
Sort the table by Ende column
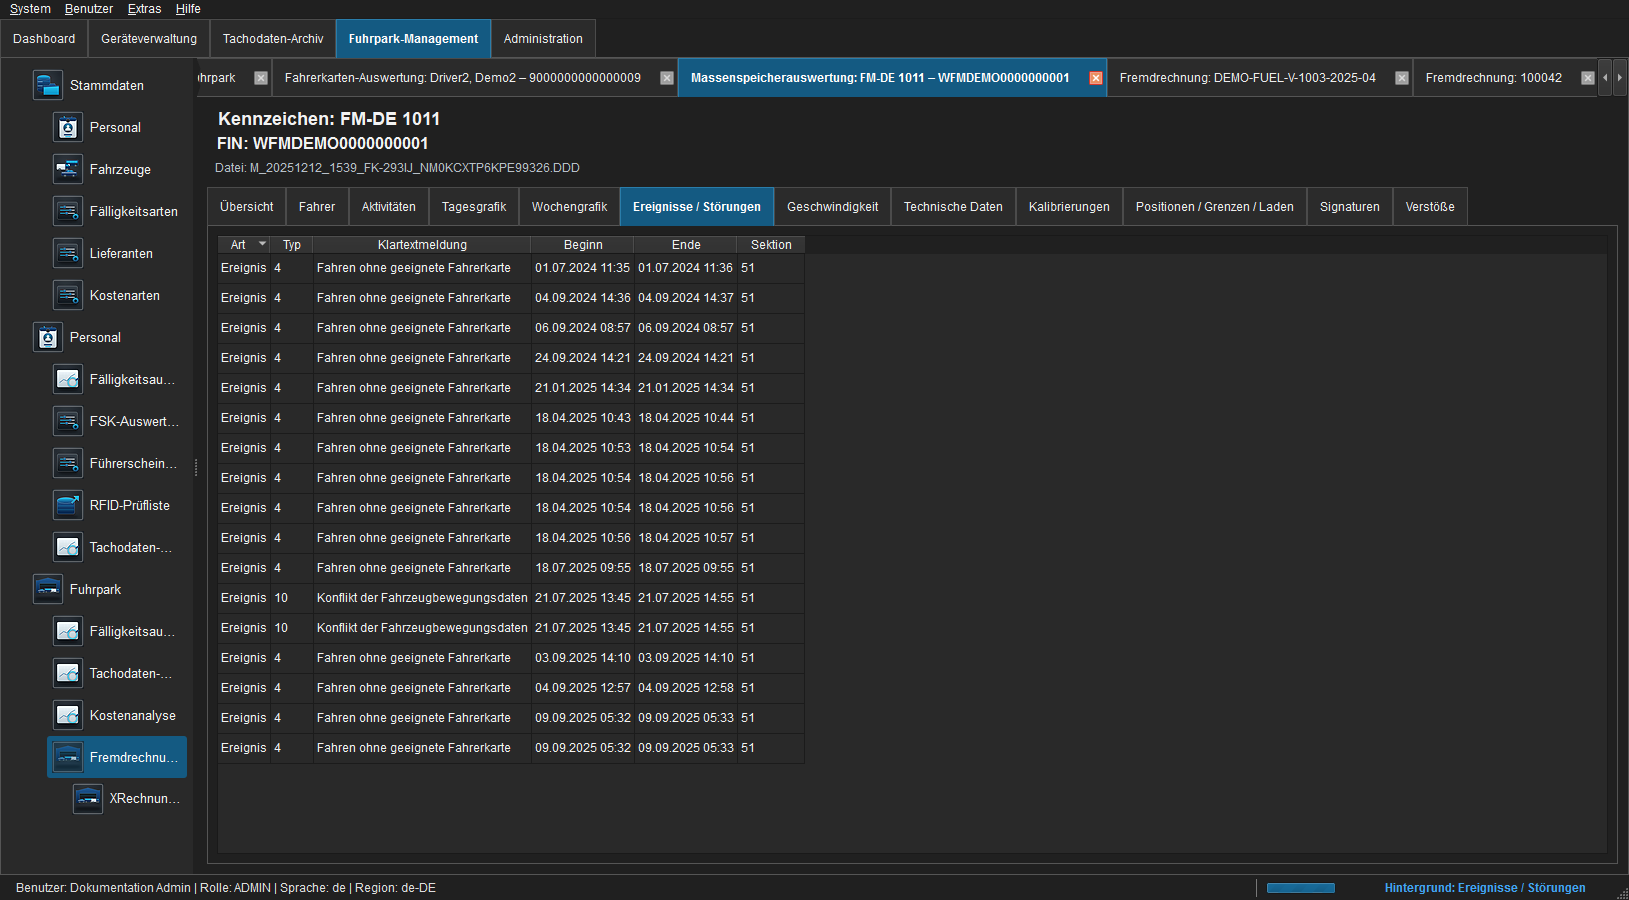(x=686, y=244)
